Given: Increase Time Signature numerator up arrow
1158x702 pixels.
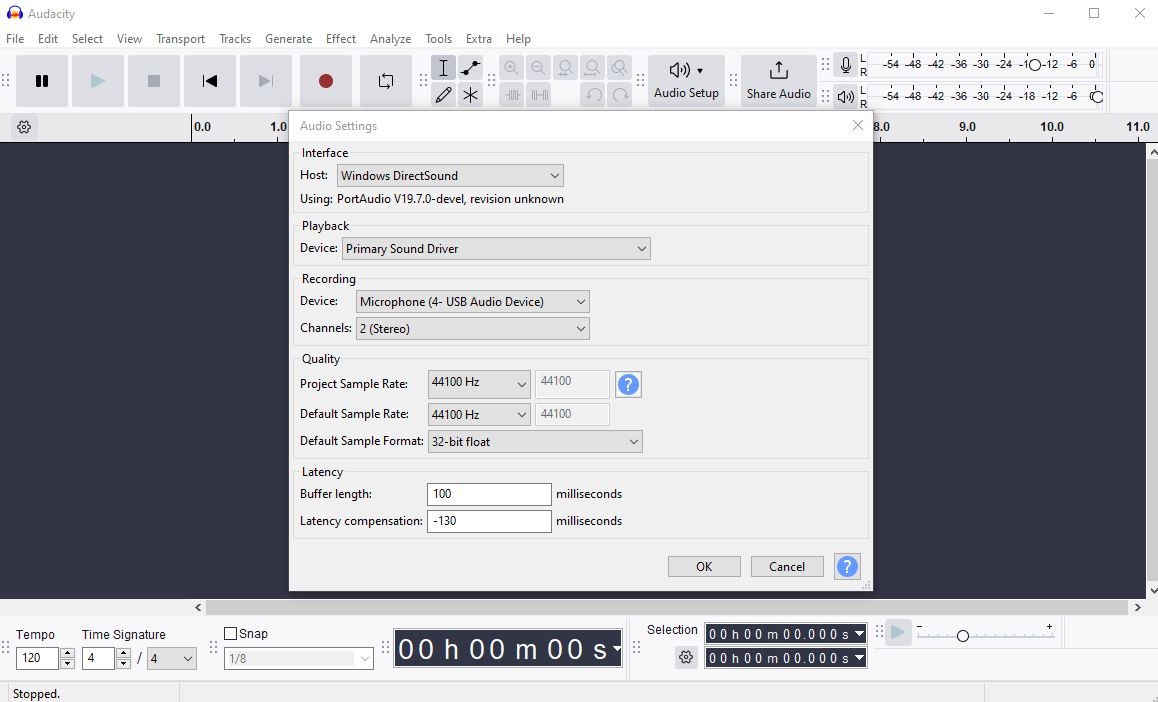Looking at the screenshot, I should pyautogui.click(x=123, y=653).
